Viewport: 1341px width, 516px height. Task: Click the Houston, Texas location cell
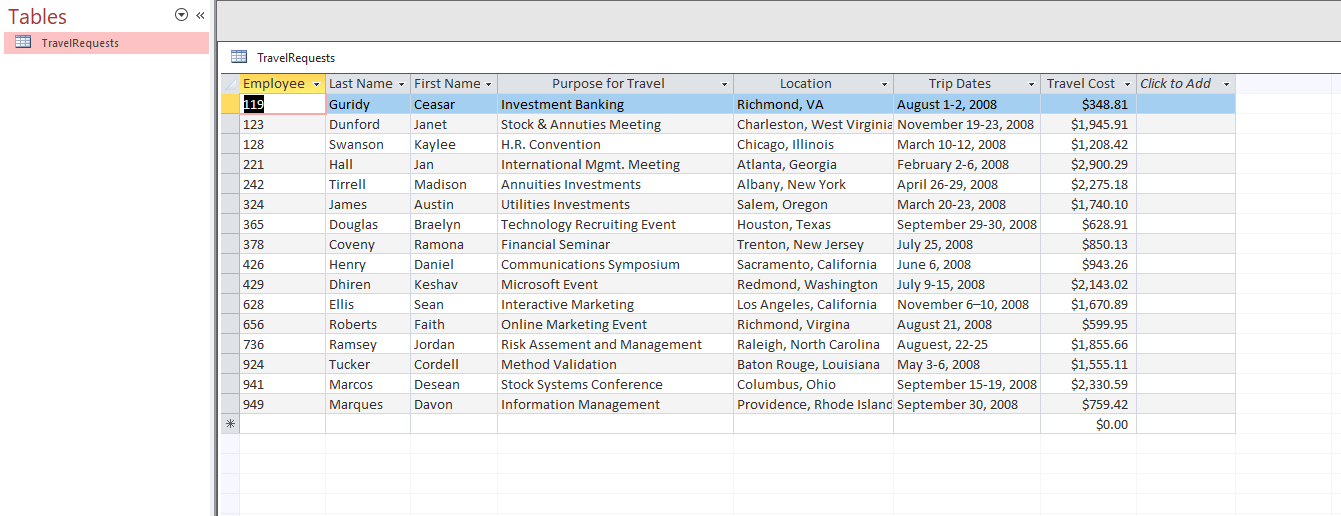click(x=814, y=224)
